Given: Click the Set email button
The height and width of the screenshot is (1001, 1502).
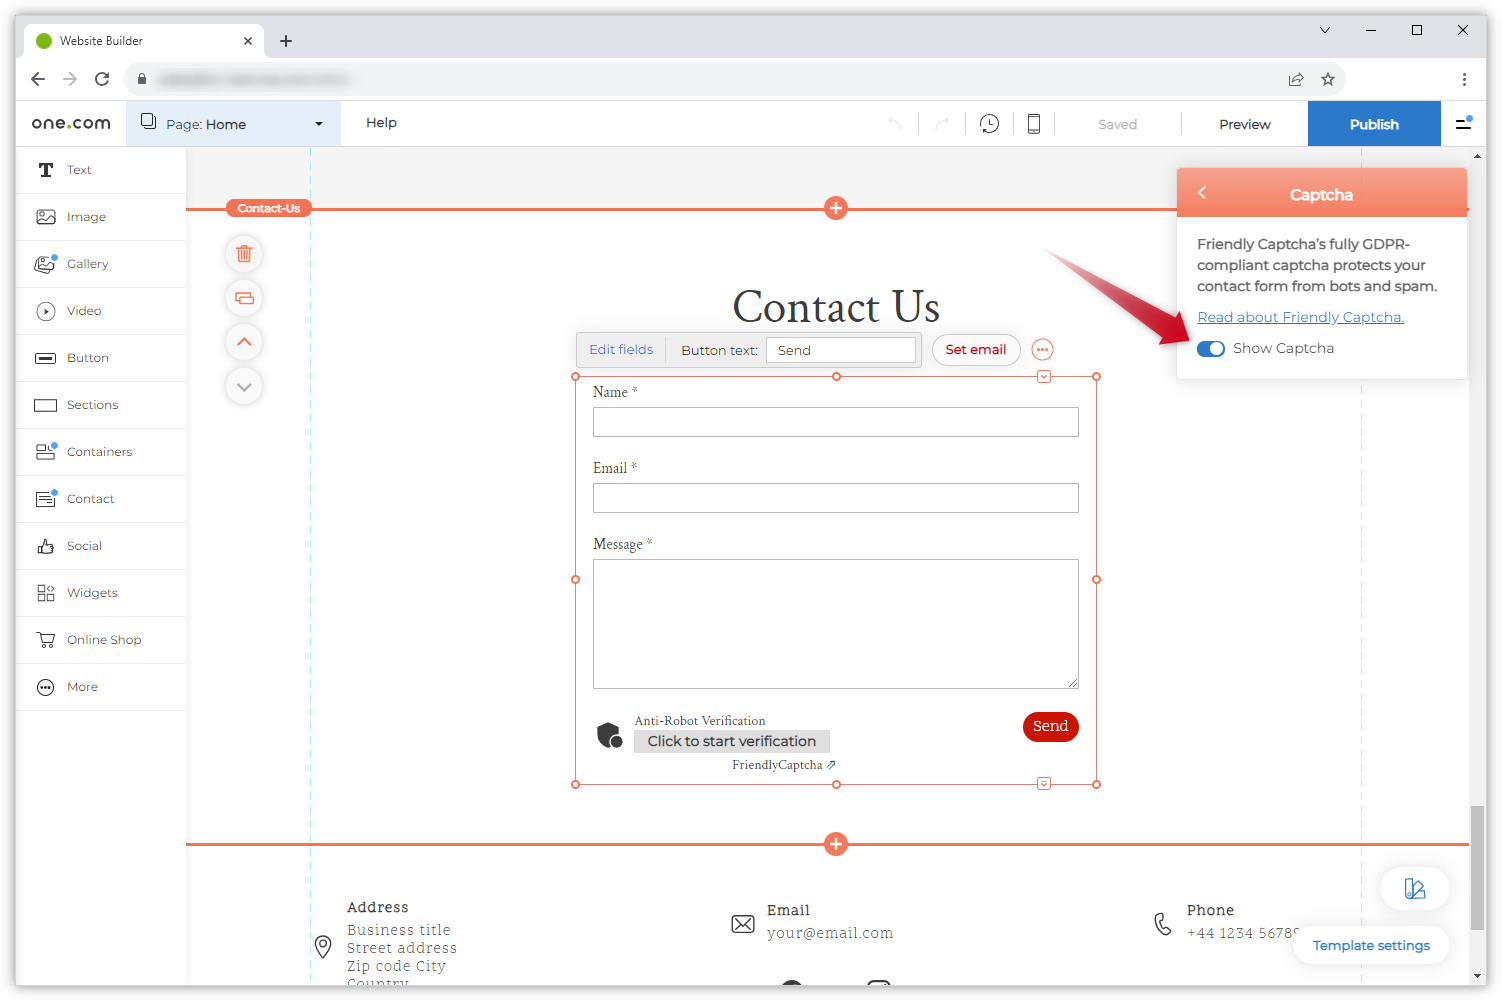Looking at the screenshot, I should 976,350.
